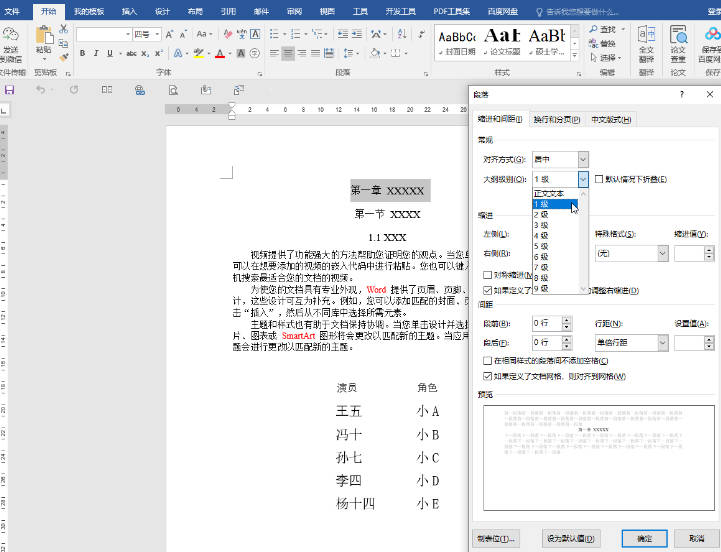Click the Clear Formatting eraser icon

click(228, 34)
